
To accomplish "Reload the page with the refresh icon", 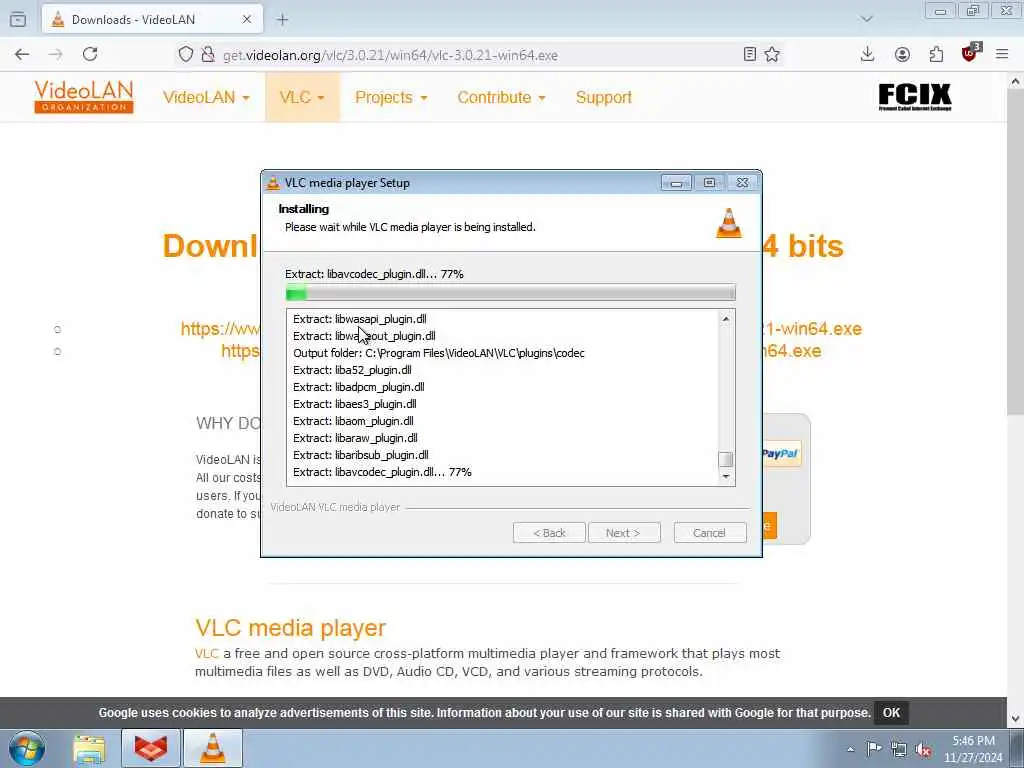I will [90, 55].
